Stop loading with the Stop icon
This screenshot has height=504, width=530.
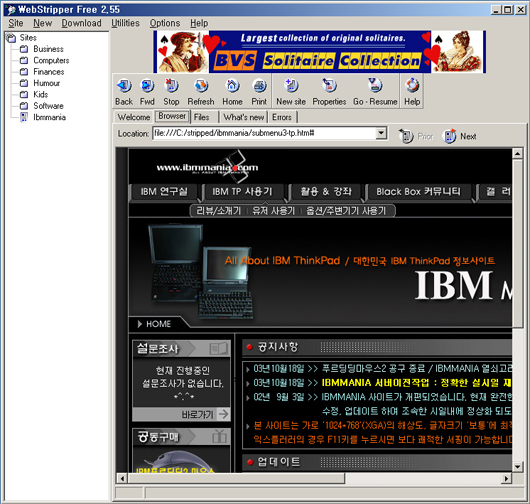coord(171,86)
